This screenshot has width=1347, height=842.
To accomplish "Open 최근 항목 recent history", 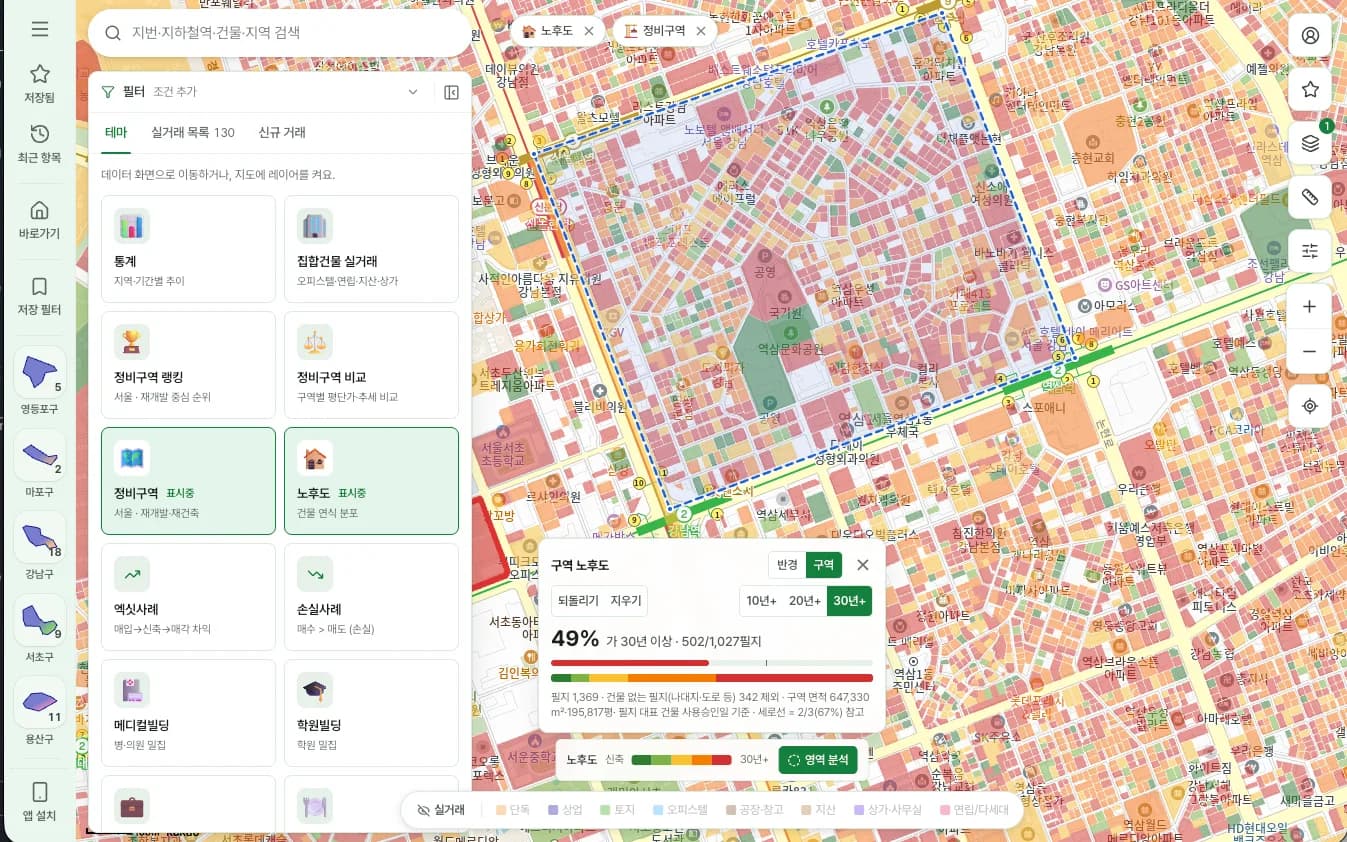I will pos(40,143).
